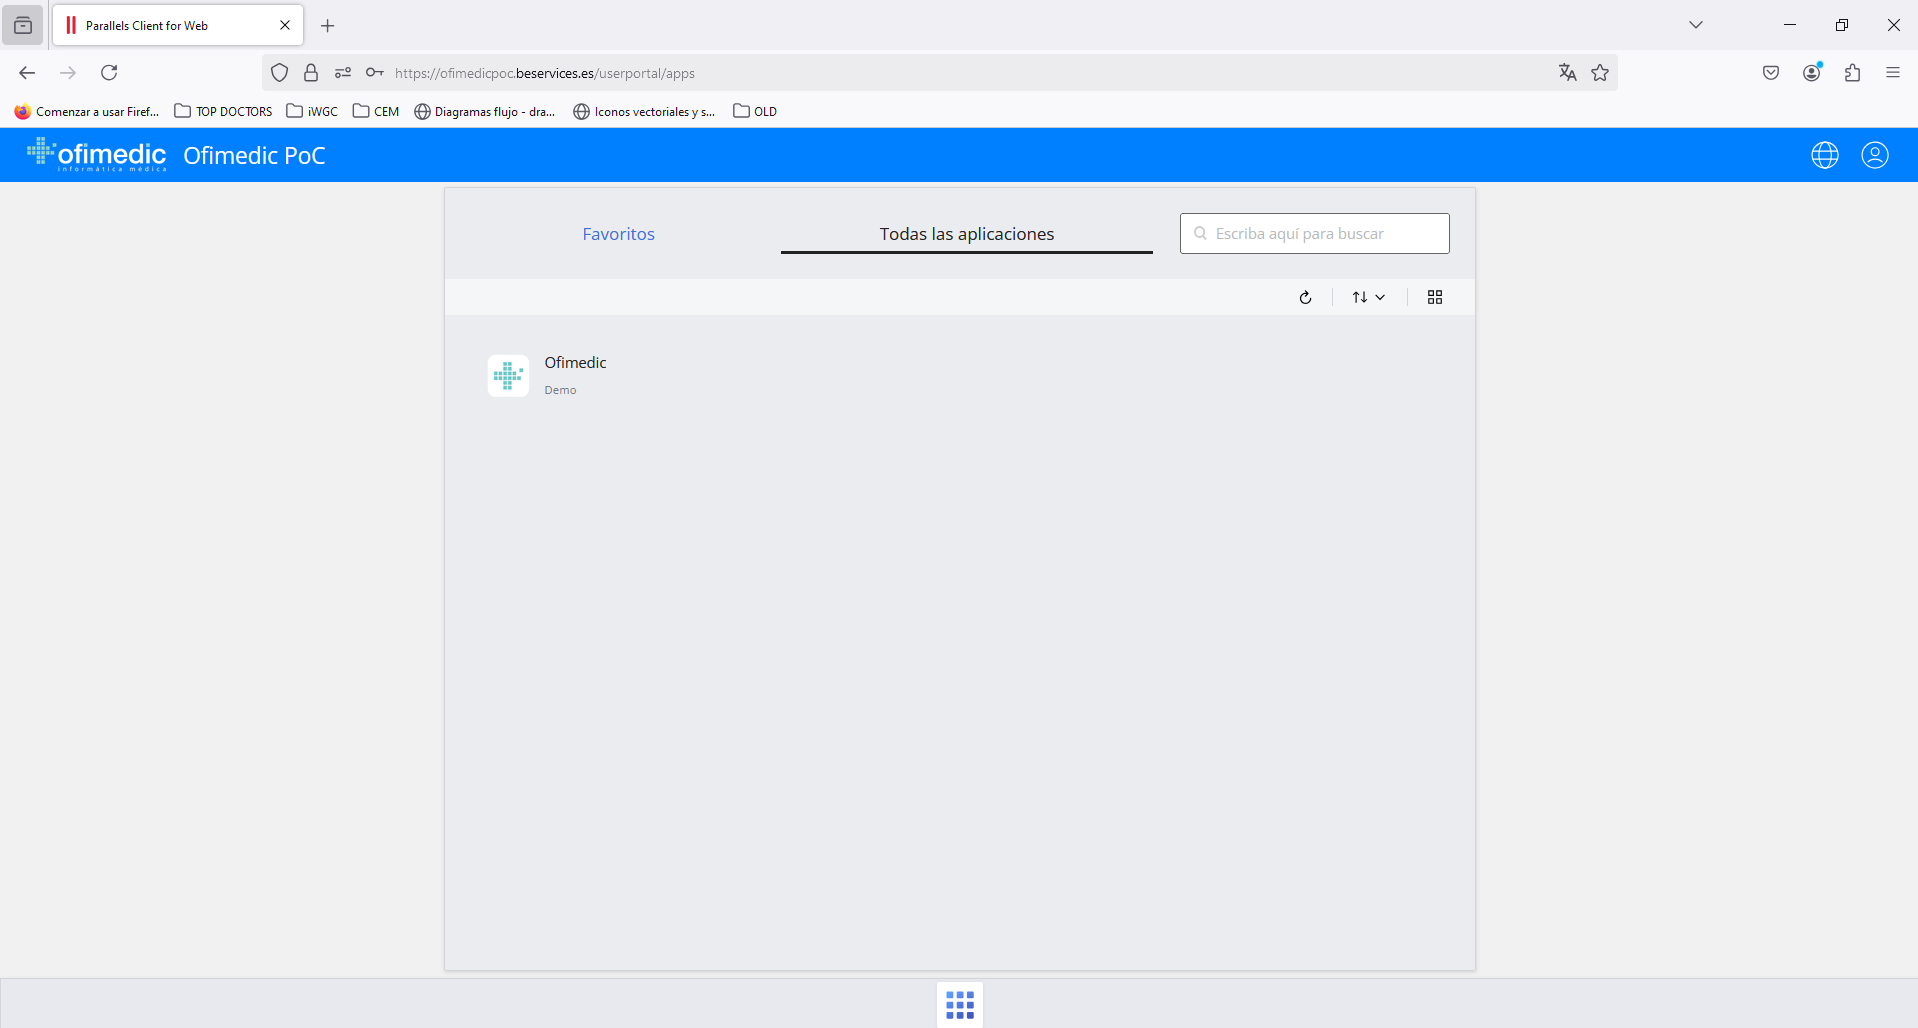The width and height of the screenshot is (1918, 1028).
Task: Click the ofimedic logo in the header
Action: tap(97, 155)
